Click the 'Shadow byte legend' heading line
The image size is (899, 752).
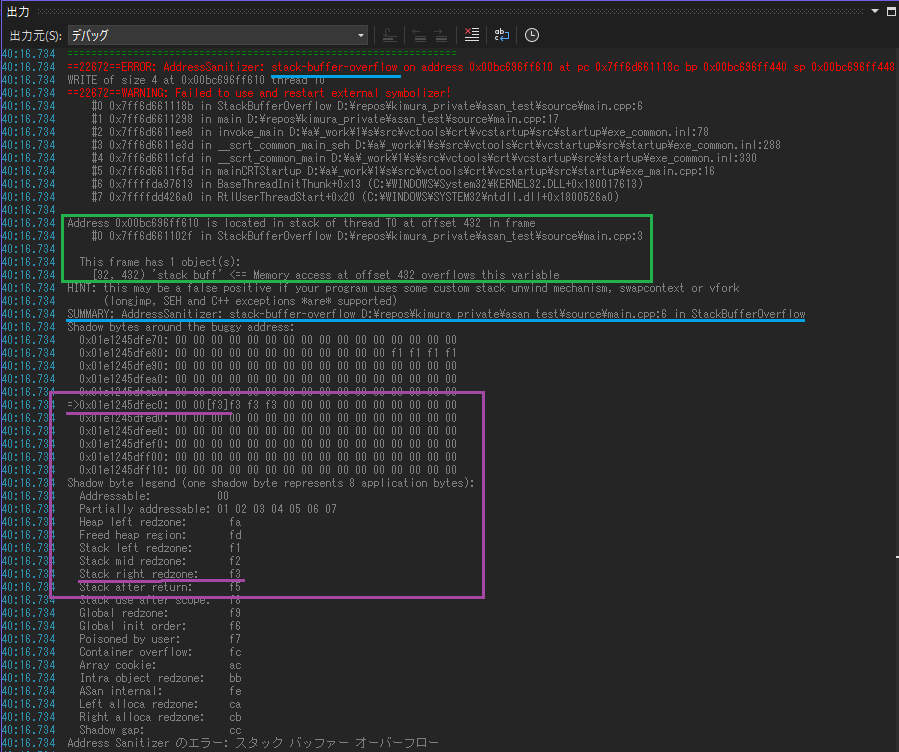[x=271, y=483]
